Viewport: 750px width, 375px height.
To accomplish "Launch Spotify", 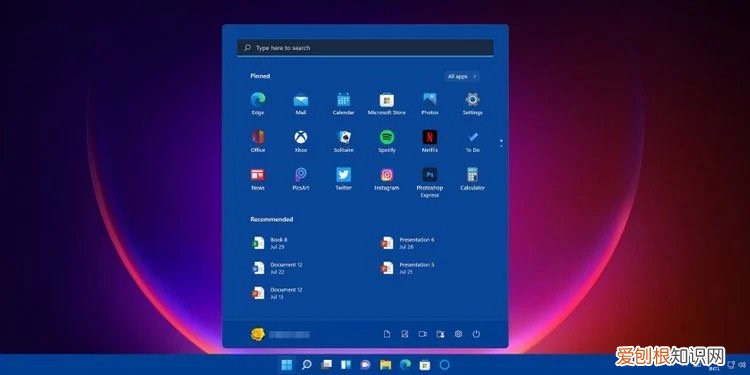I will coord(386,141).
